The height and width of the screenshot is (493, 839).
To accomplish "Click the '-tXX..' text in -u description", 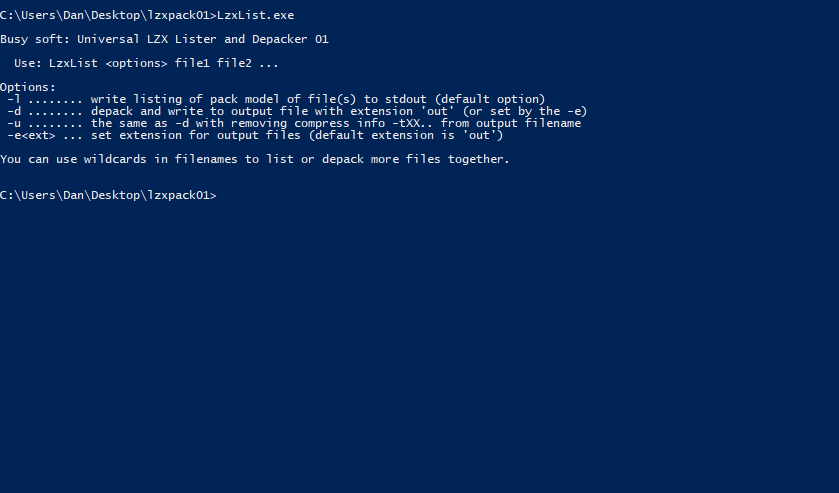I will coord(413,123).
